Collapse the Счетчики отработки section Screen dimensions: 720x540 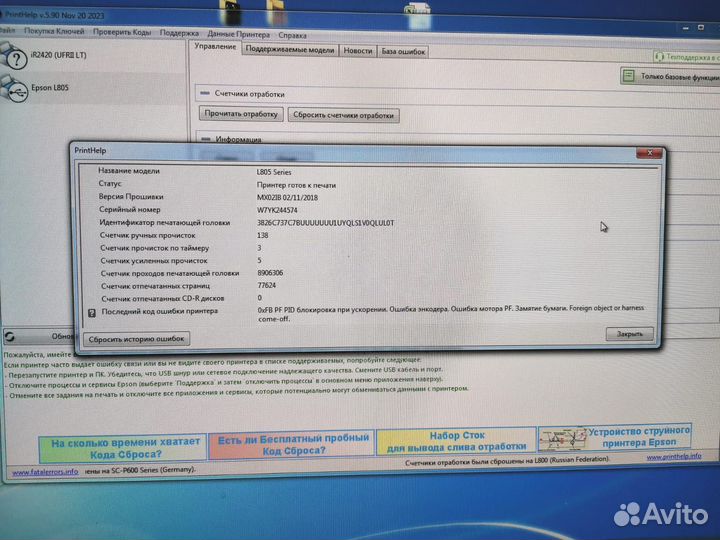(205, 93)
